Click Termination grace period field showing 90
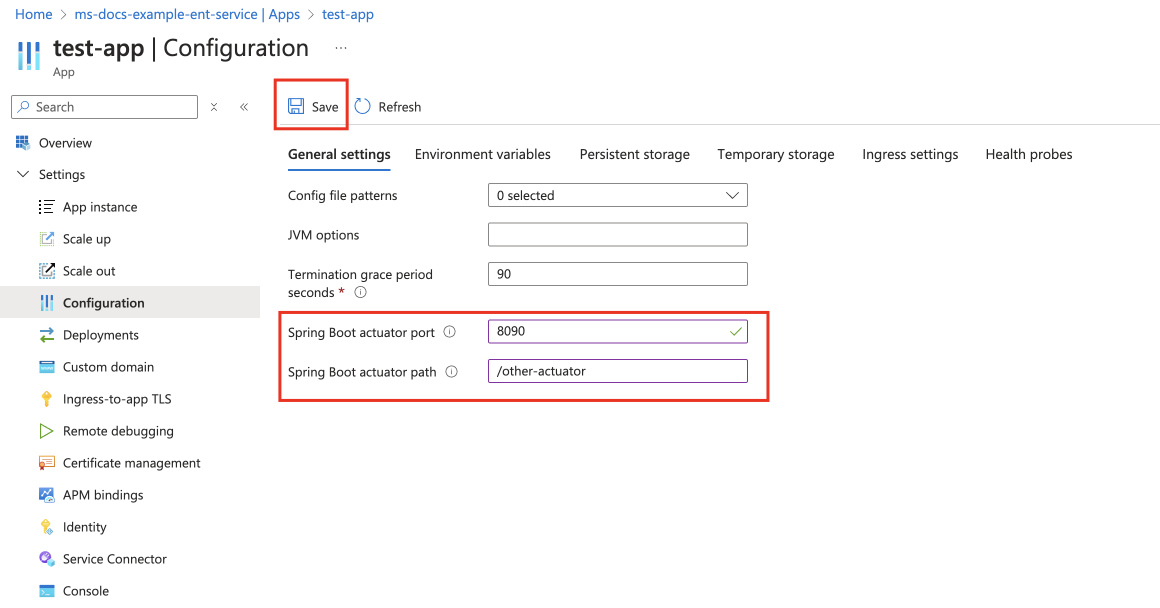This screenshot has height=608, width=1160. (618, 274)
